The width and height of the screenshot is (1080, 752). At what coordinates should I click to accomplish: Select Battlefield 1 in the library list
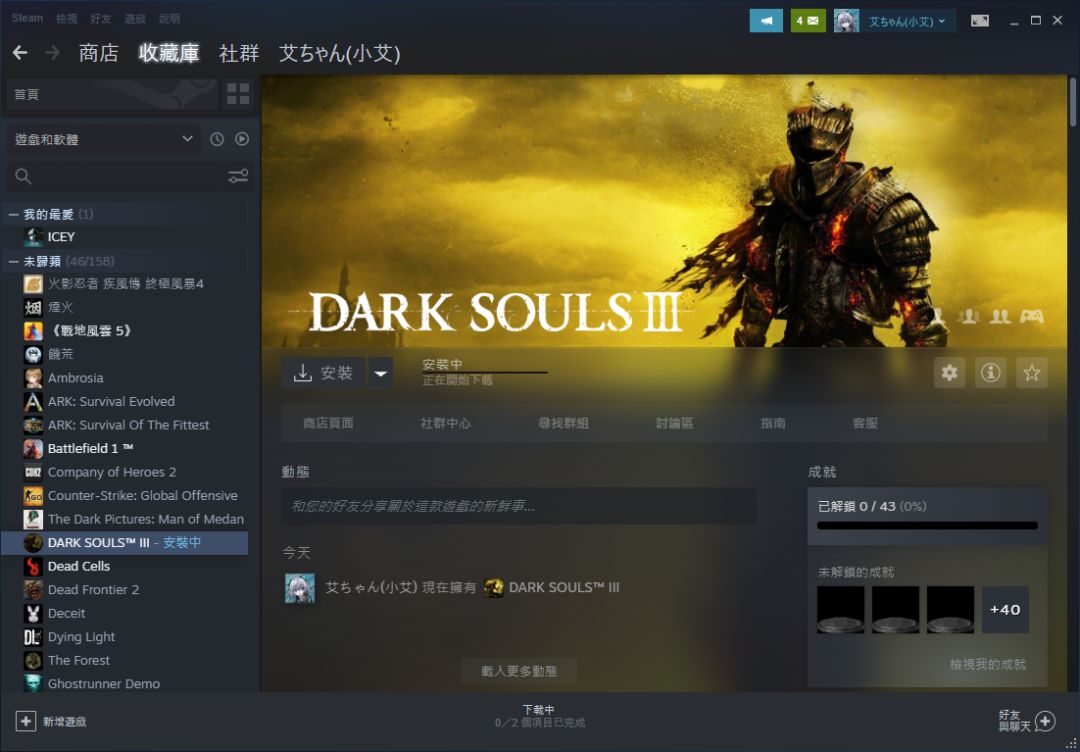tap(125, 448)
